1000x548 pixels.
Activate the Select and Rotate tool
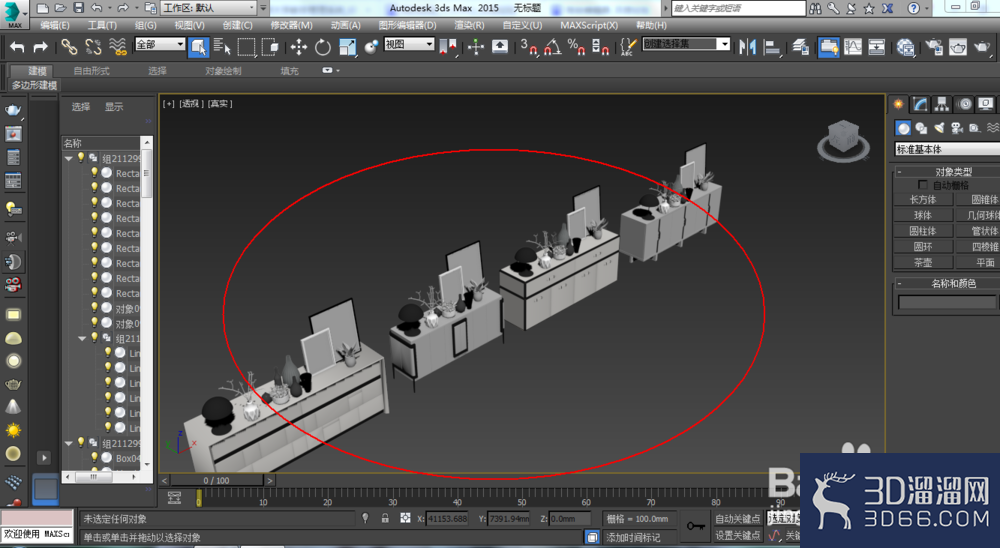pos(323,47)
